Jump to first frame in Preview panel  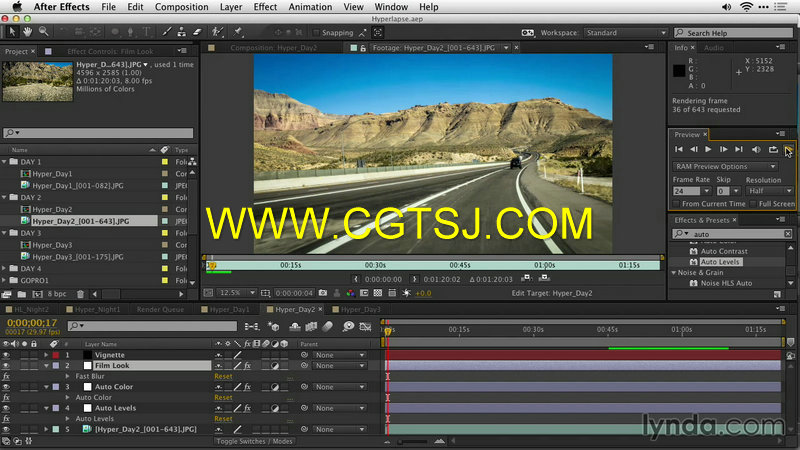[679, 149]
